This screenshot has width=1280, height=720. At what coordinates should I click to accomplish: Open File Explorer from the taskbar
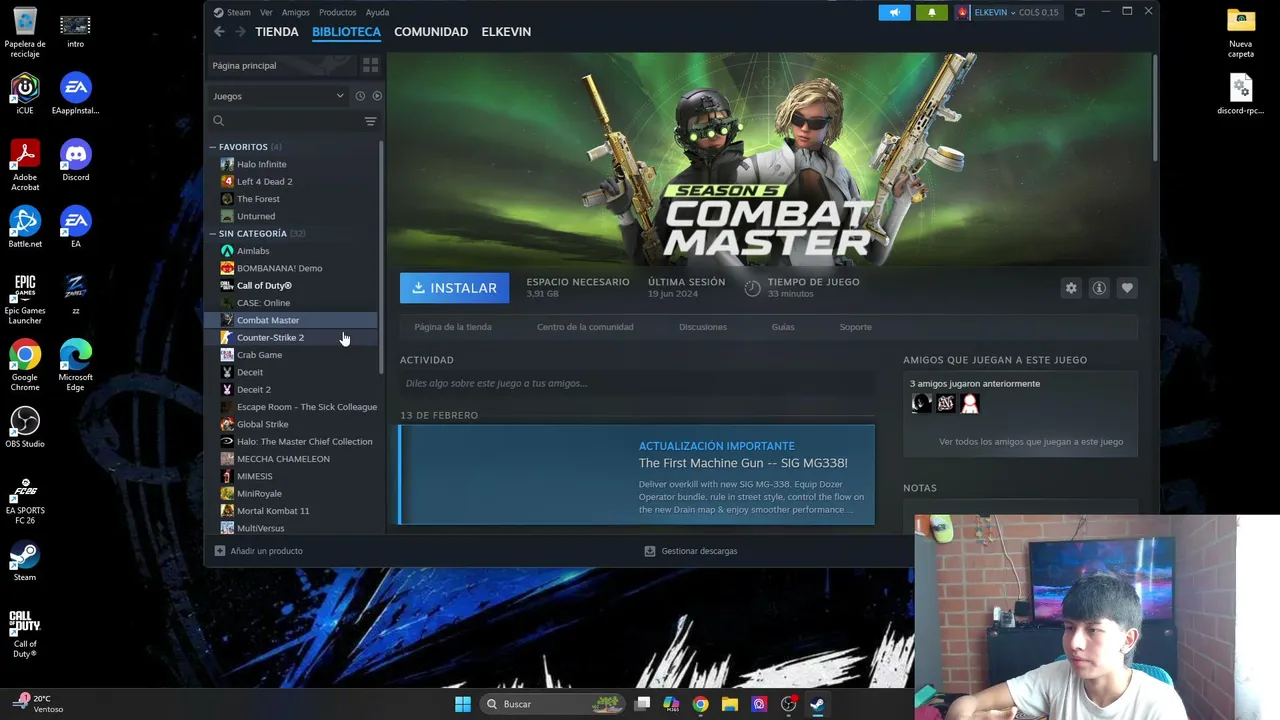coord(730,704)
